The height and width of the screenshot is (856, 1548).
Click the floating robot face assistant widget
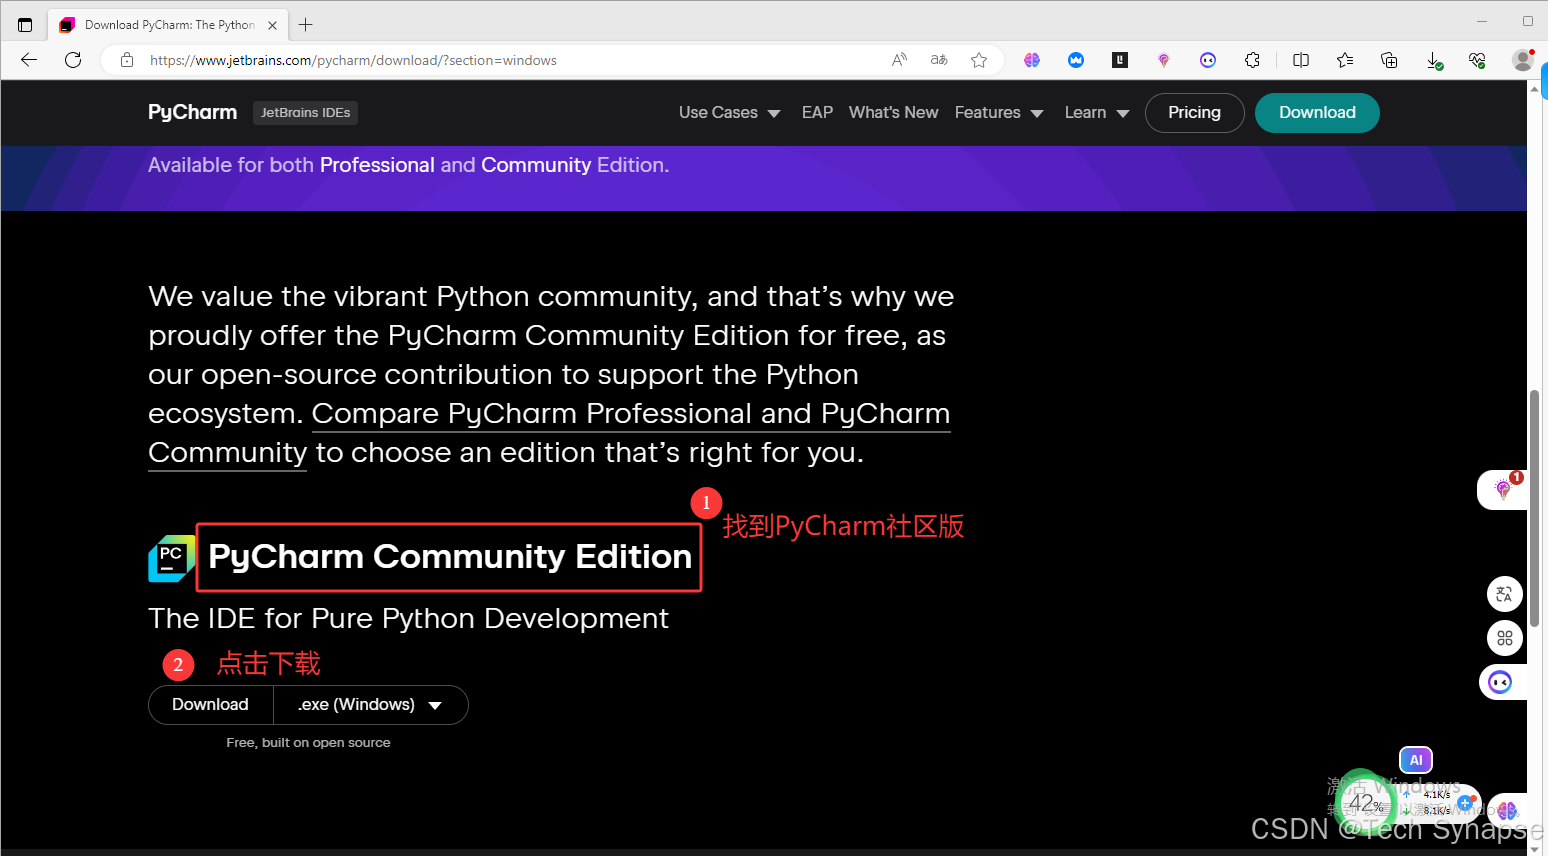click(x=1500, y=682)
